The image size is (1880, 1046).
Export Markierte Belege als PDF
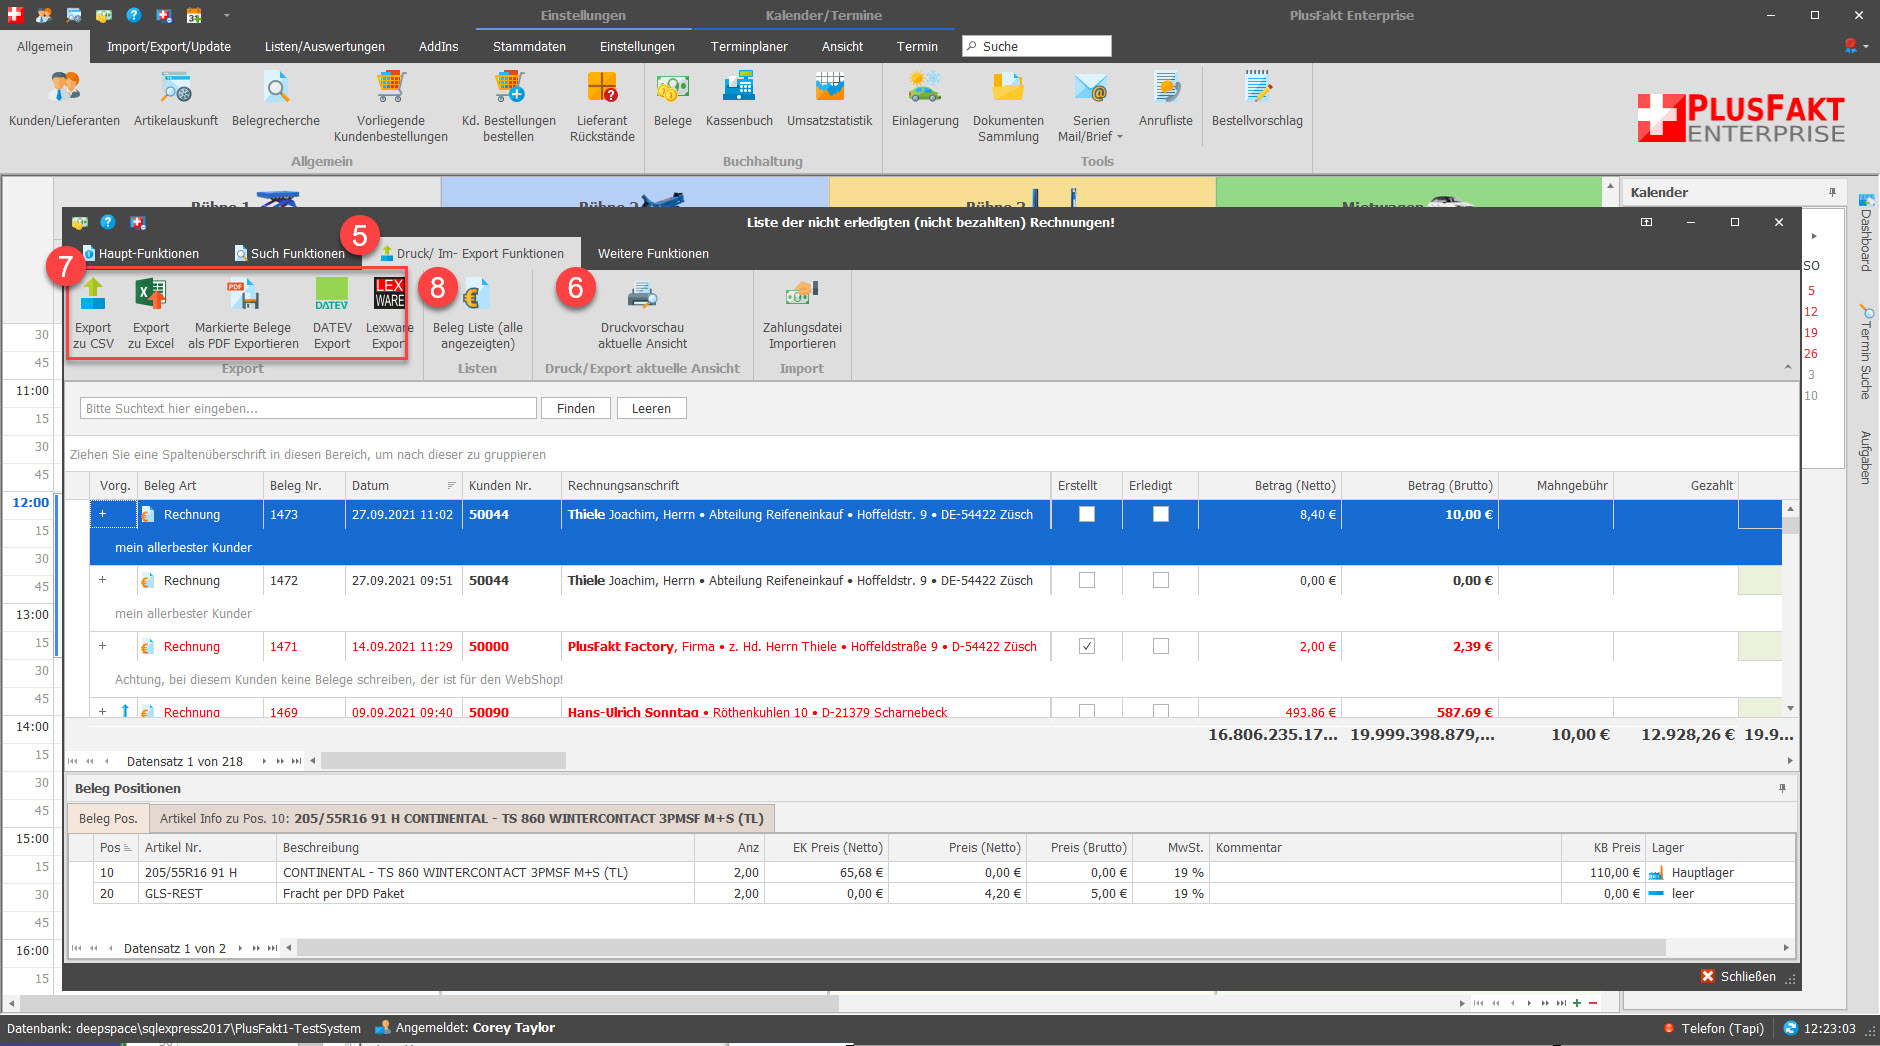point(243,314)
